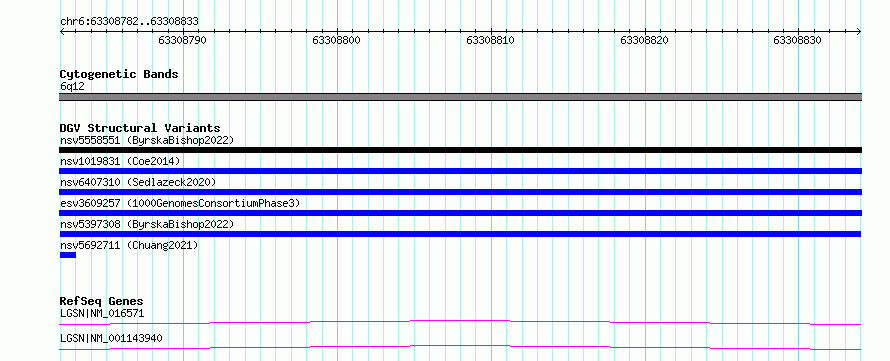Click ruler position 63308790
Viewport: 890px width, 361px height.
[182, 40]
